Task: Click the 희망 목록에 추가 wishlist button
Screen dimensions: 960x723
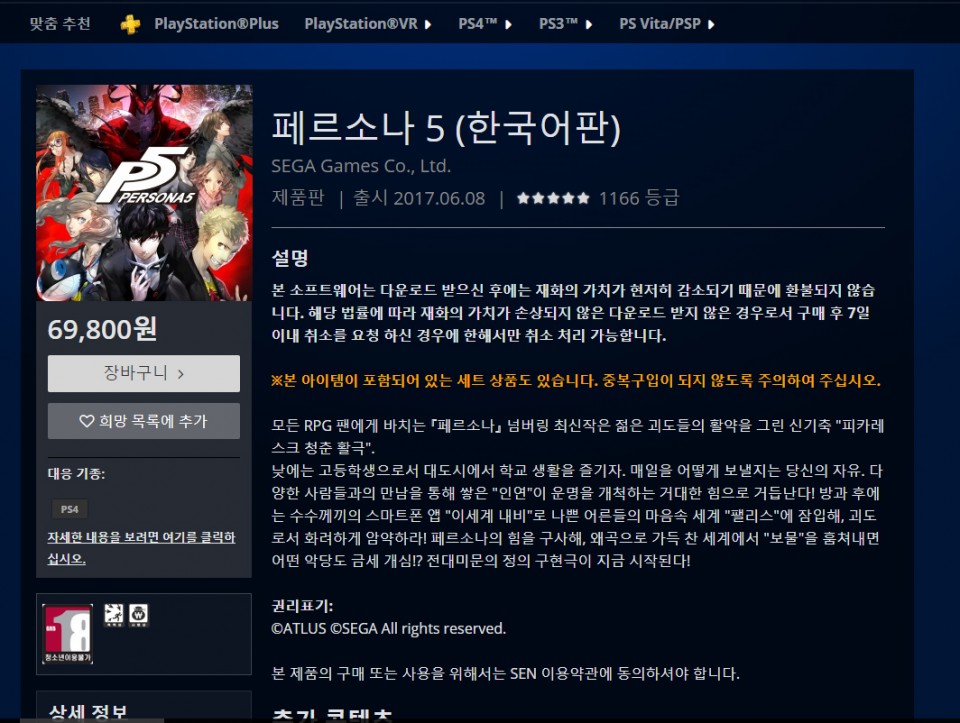Action: [144, 421]
